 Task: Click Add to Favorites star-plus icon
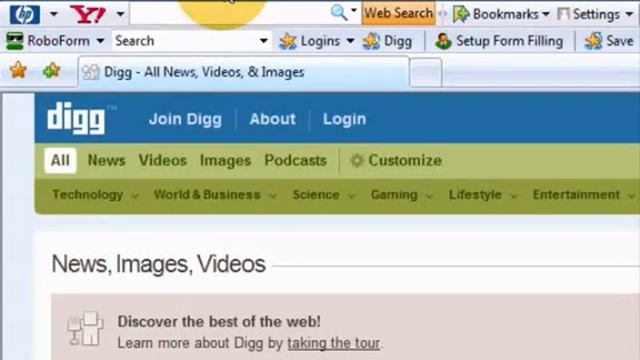[x=51, y=70]
